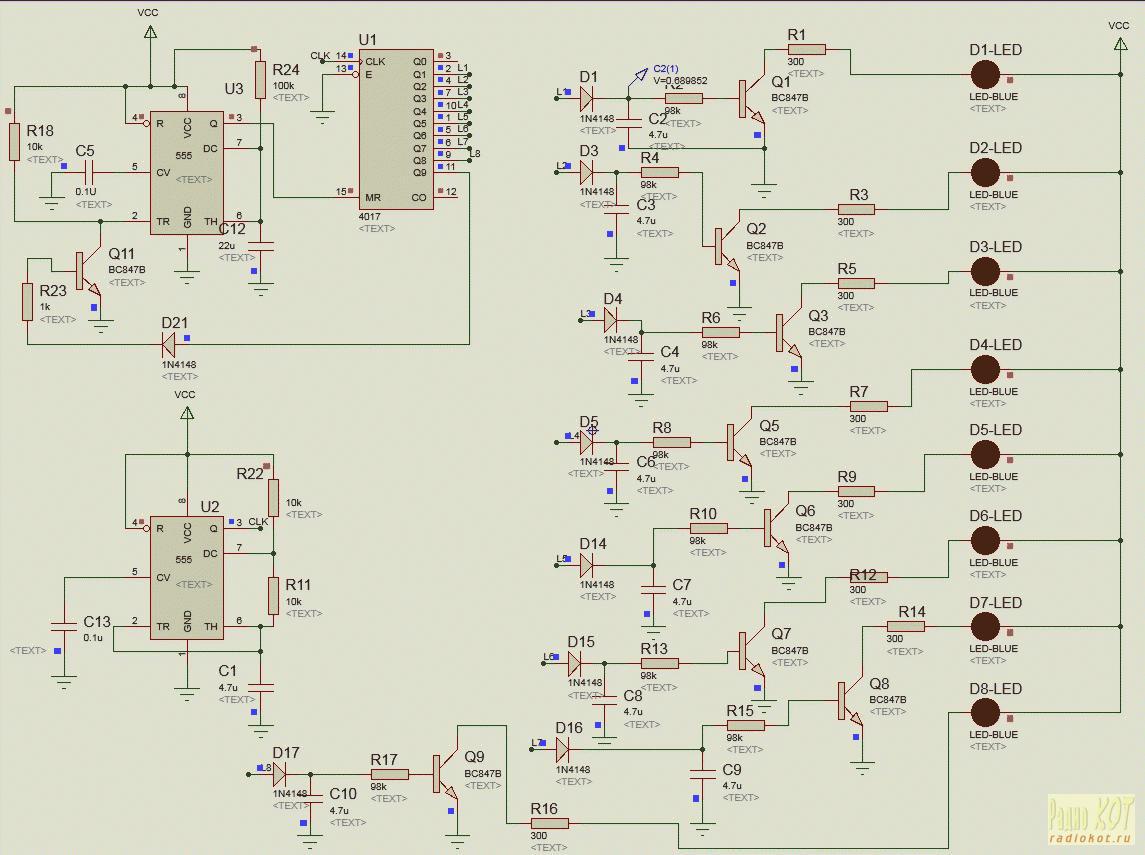Select resistor R16 near the bottom

pyautogui.click(x=549, y=823)
